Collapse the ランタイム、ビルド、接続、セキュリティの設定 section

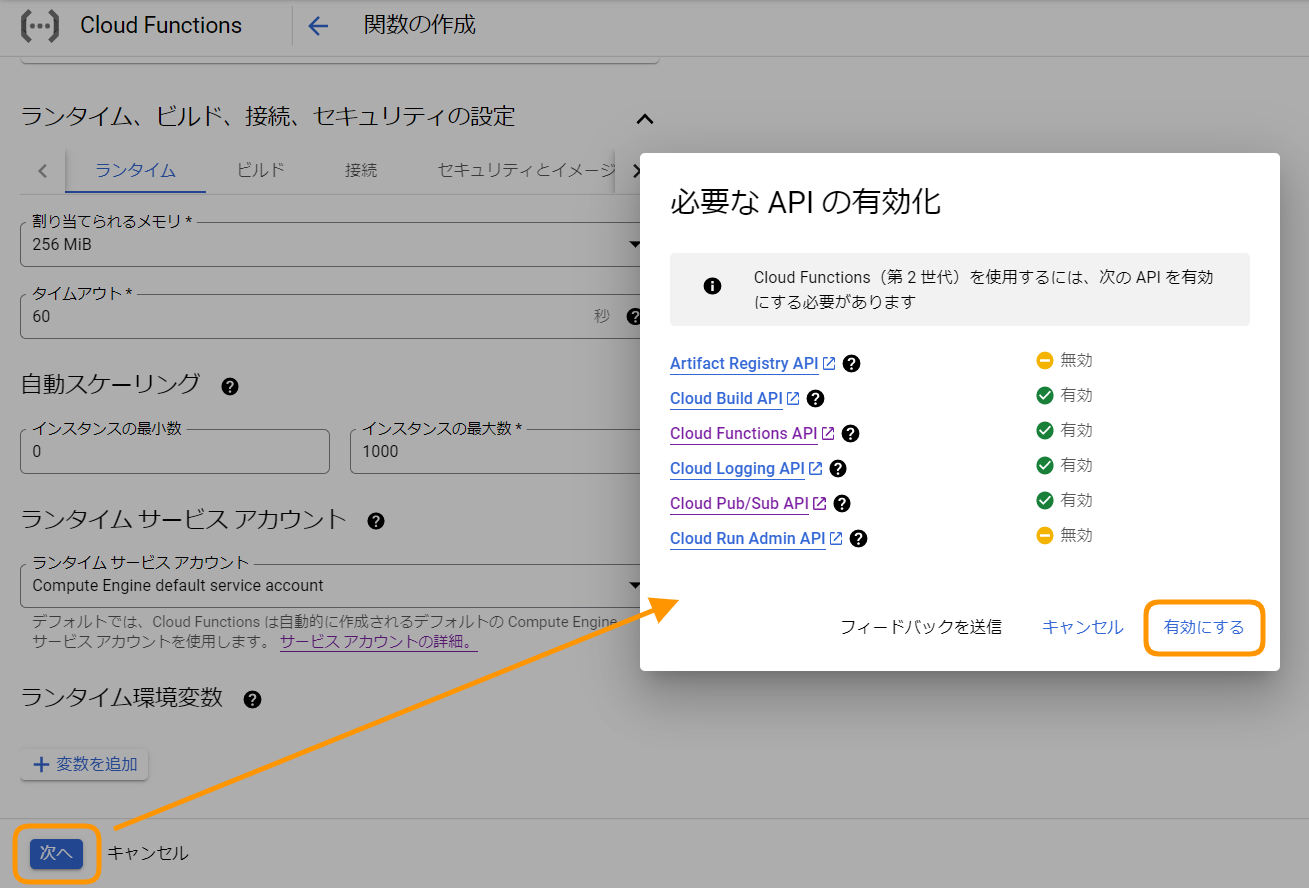644,118
